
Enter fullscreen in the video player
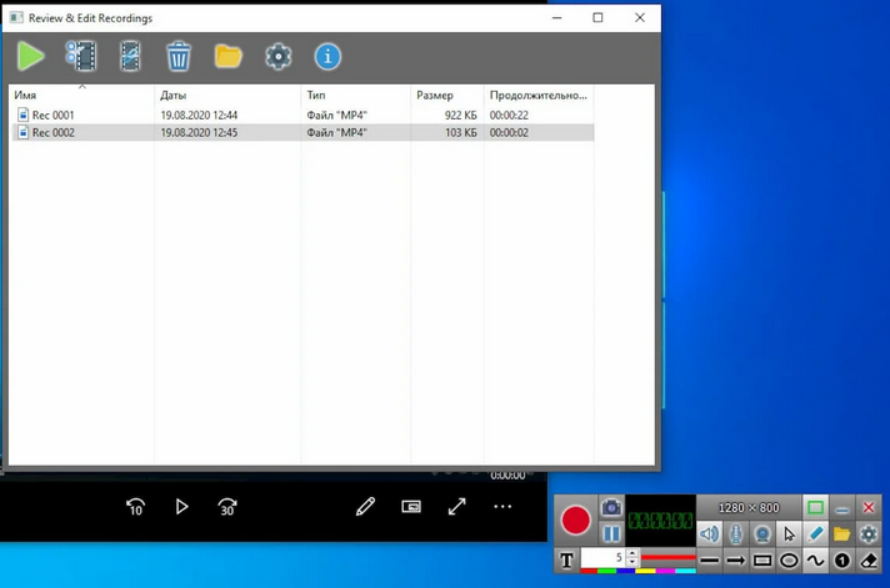(457, 506)
